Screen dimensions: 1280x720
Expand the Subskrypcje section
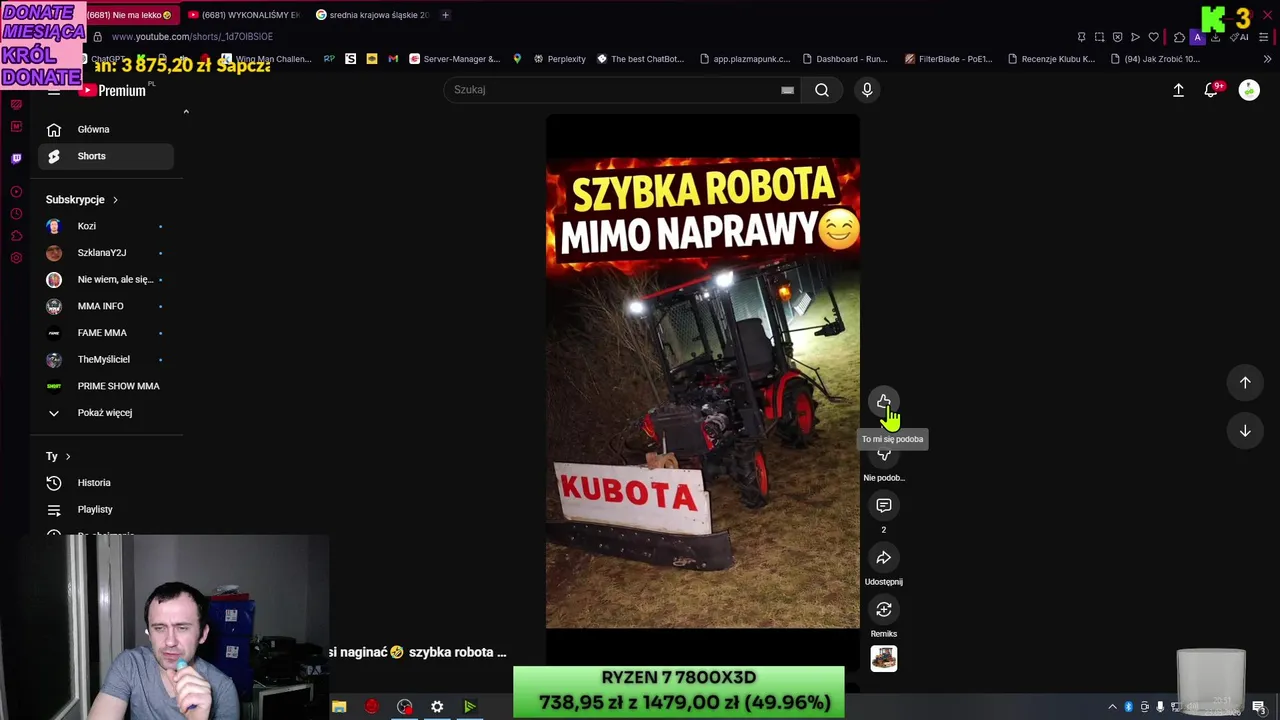(x=82, y=200)
